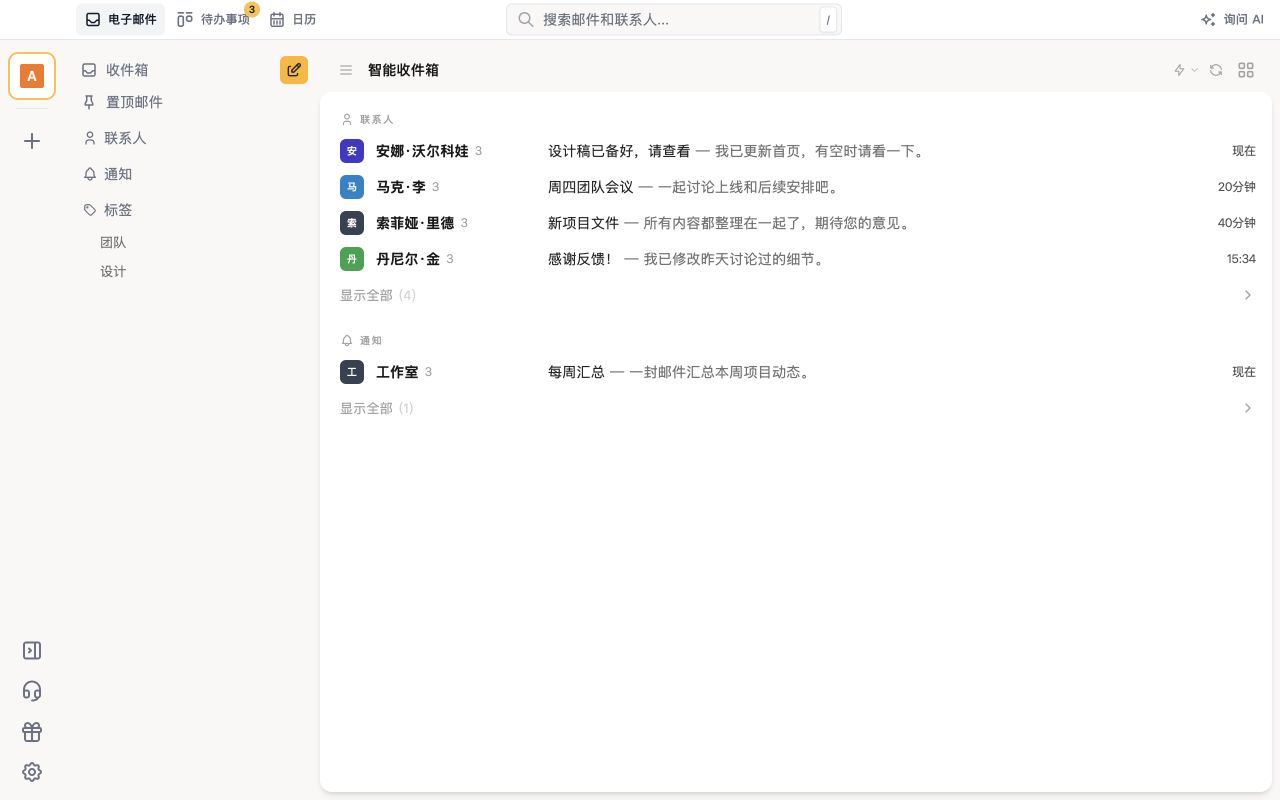Open 联系人 in the sidebar
This screenshot has height=800, width=1280.
tap(115, 138)
